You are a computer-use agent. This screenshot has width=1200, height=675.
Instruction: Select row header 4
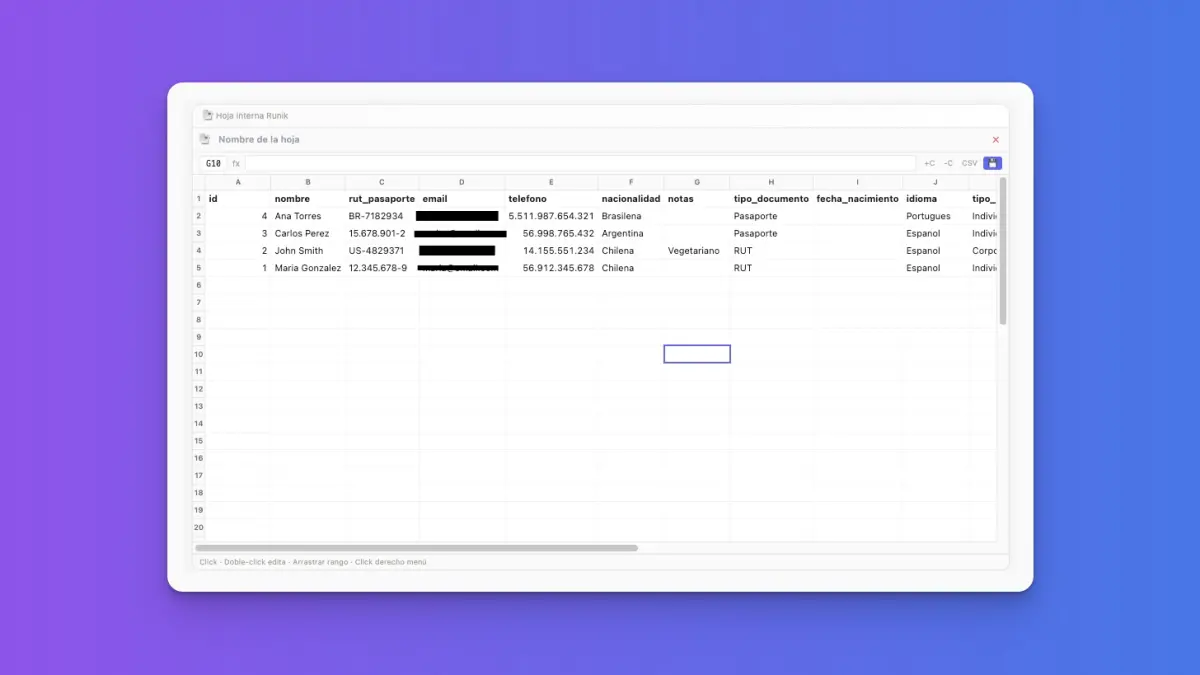[x=199, y=251]
